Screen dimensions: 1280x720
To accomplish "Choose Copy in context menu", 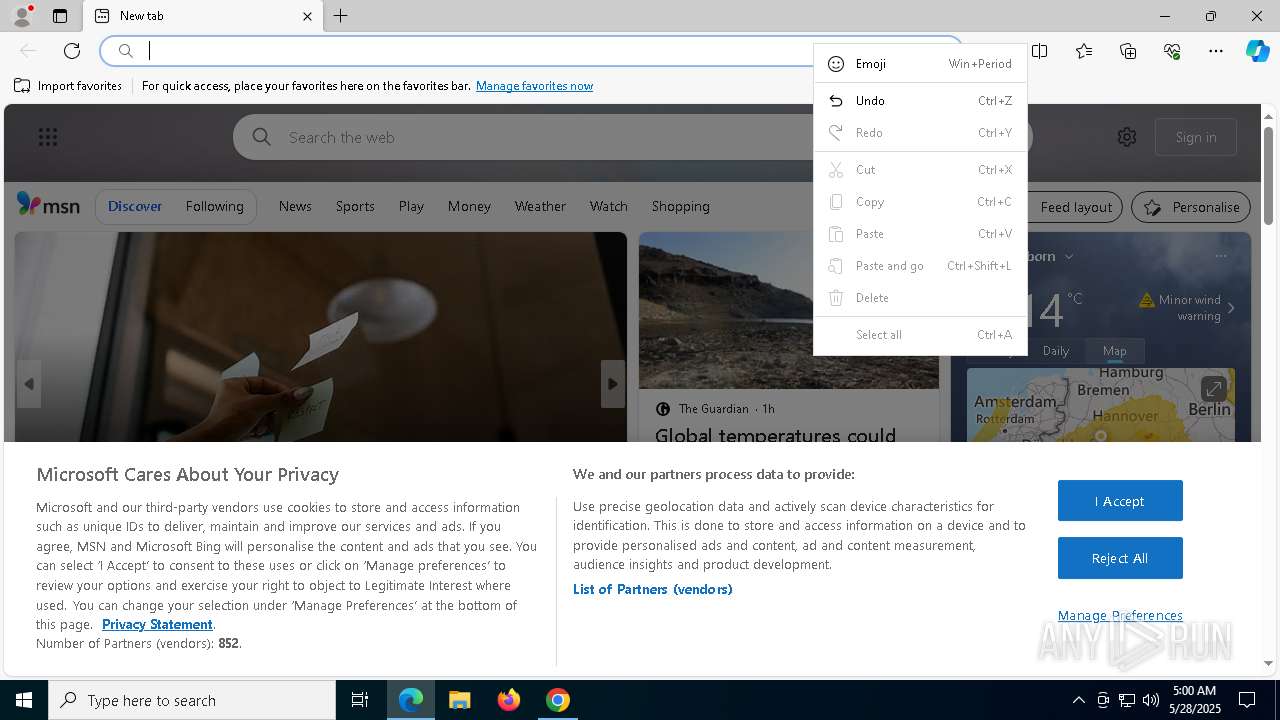I will click(x=920, y=201).
